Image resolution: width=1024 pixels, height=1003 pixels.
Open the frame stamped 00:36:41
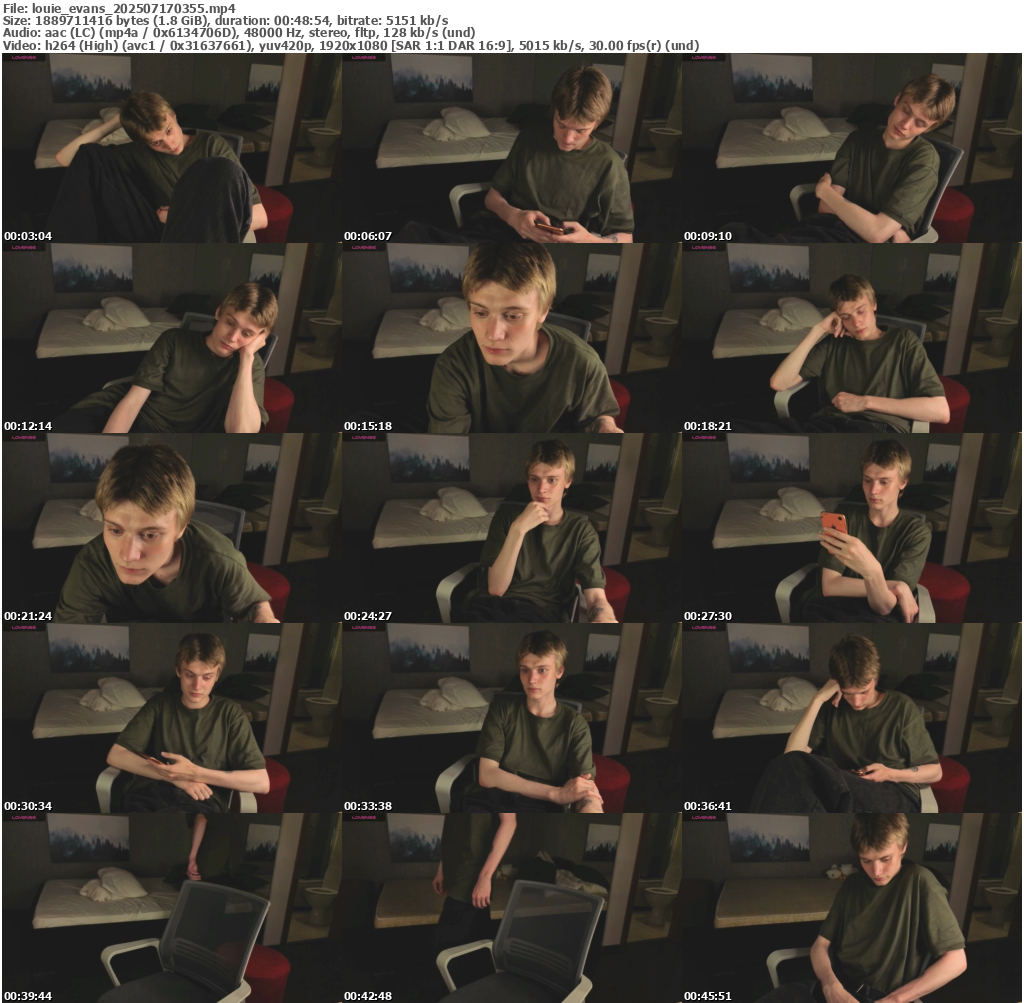click(x=852, y=718)
